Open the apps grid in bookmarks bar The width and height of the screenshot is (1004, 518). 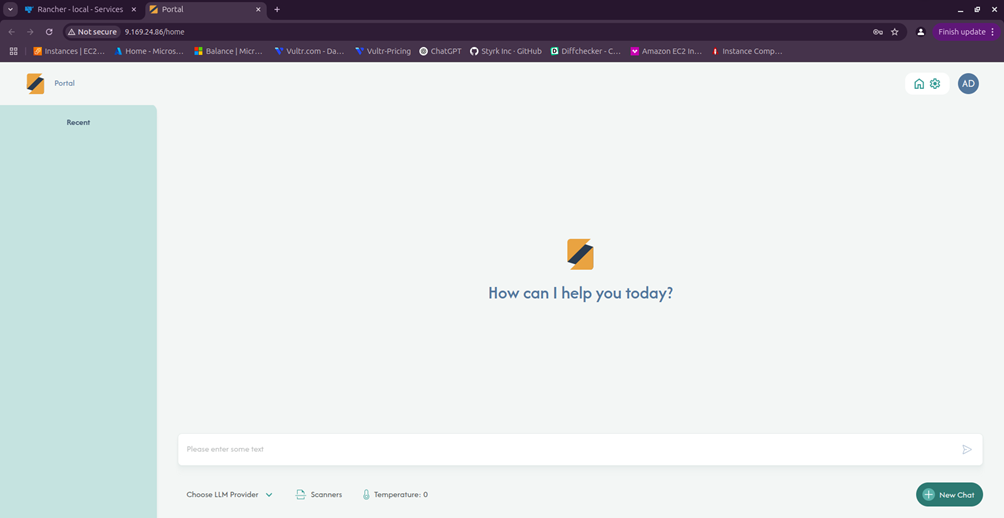tap(13, 51)
